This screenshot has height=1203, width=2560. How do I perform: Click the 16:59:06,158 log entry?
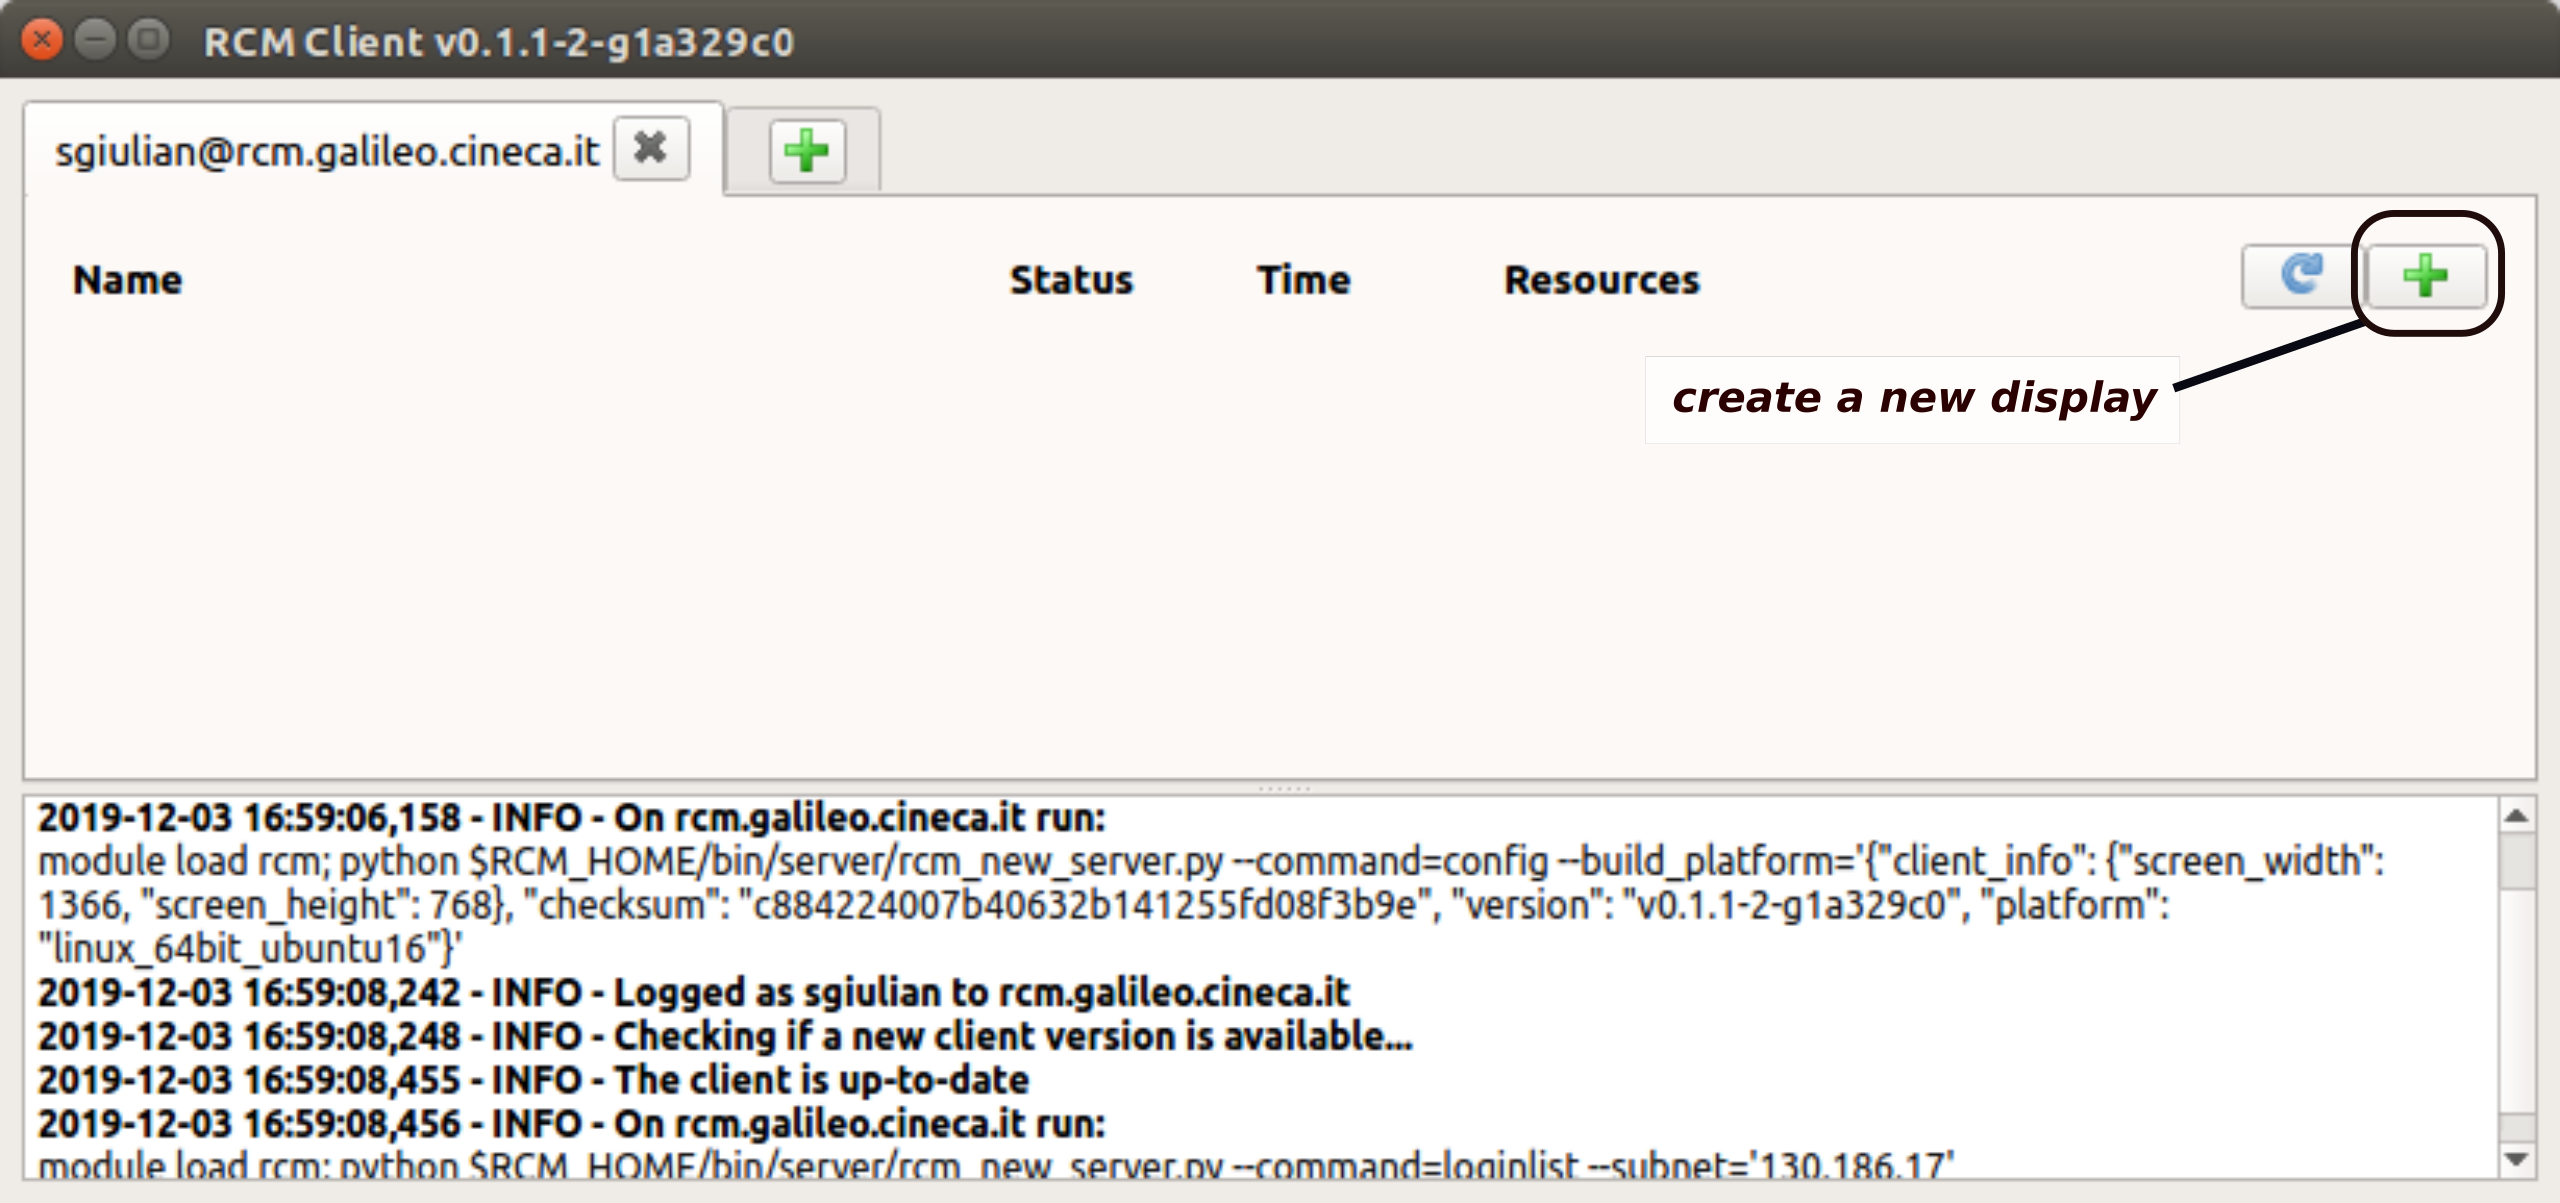click(x=572, y=818)
